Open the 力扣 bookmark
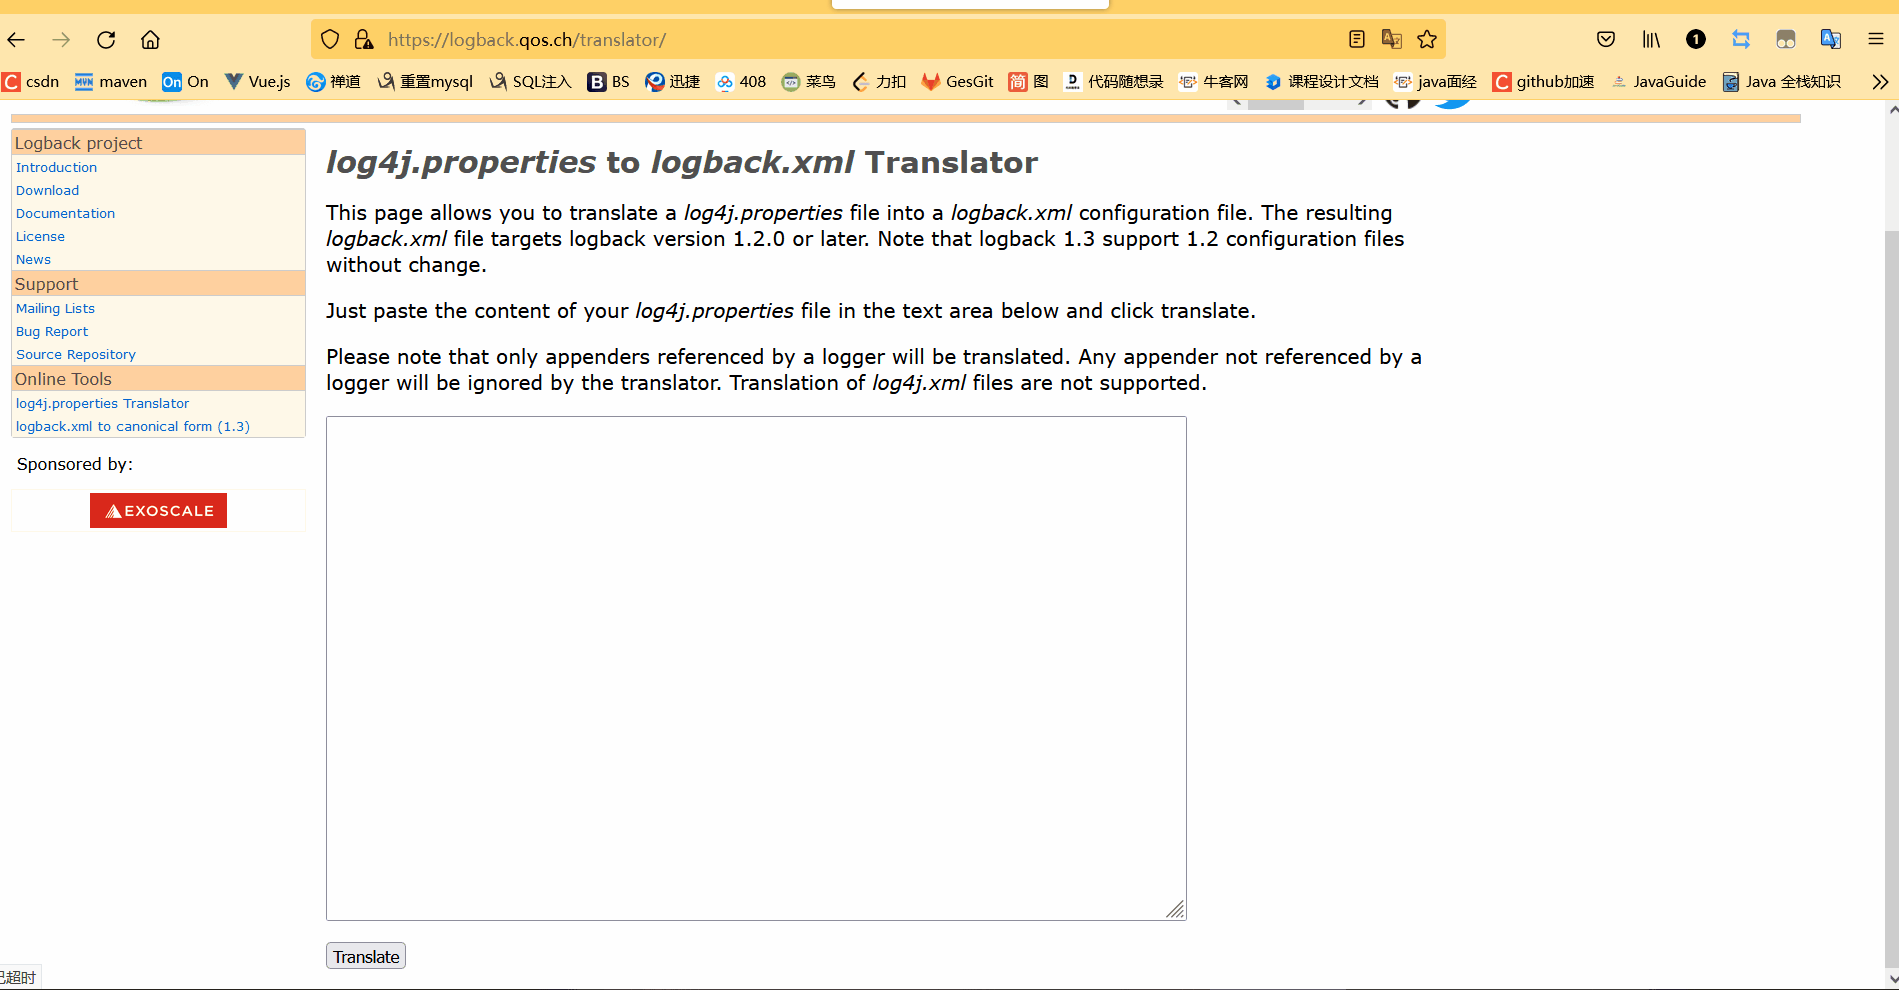1899x990 pixels. (x=878, y=81)
